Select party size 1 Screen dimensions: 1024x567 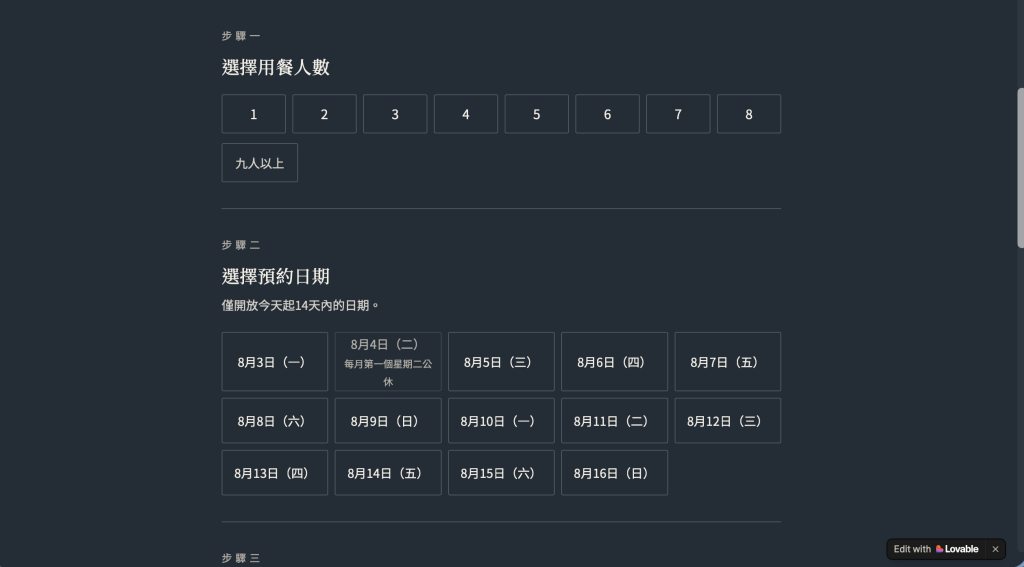coord(253,114)
